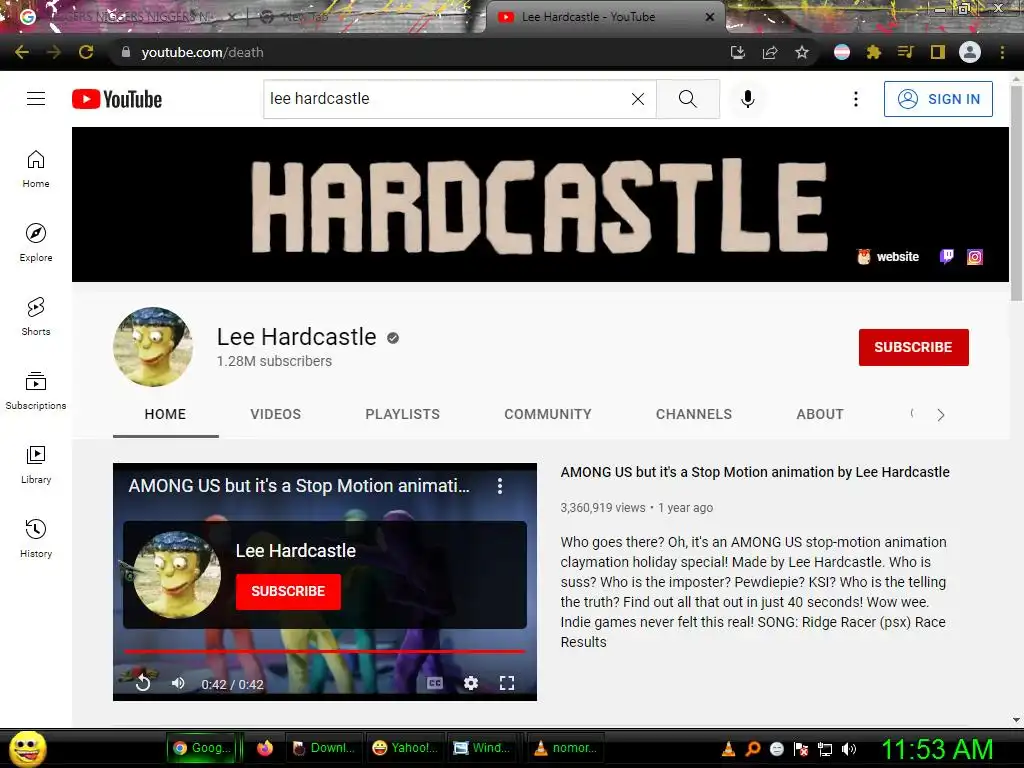Click the SIGN IN button
This screenshot has height=768, width=1024.
click(938, 99)
